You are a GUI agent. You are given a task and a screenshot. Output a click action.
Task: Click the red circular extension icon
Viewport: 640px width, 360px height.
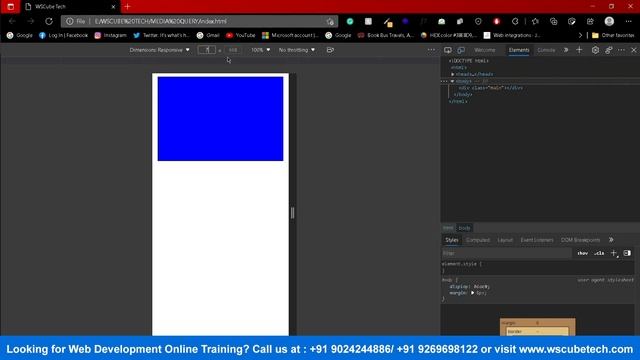[x=497, y=21]
